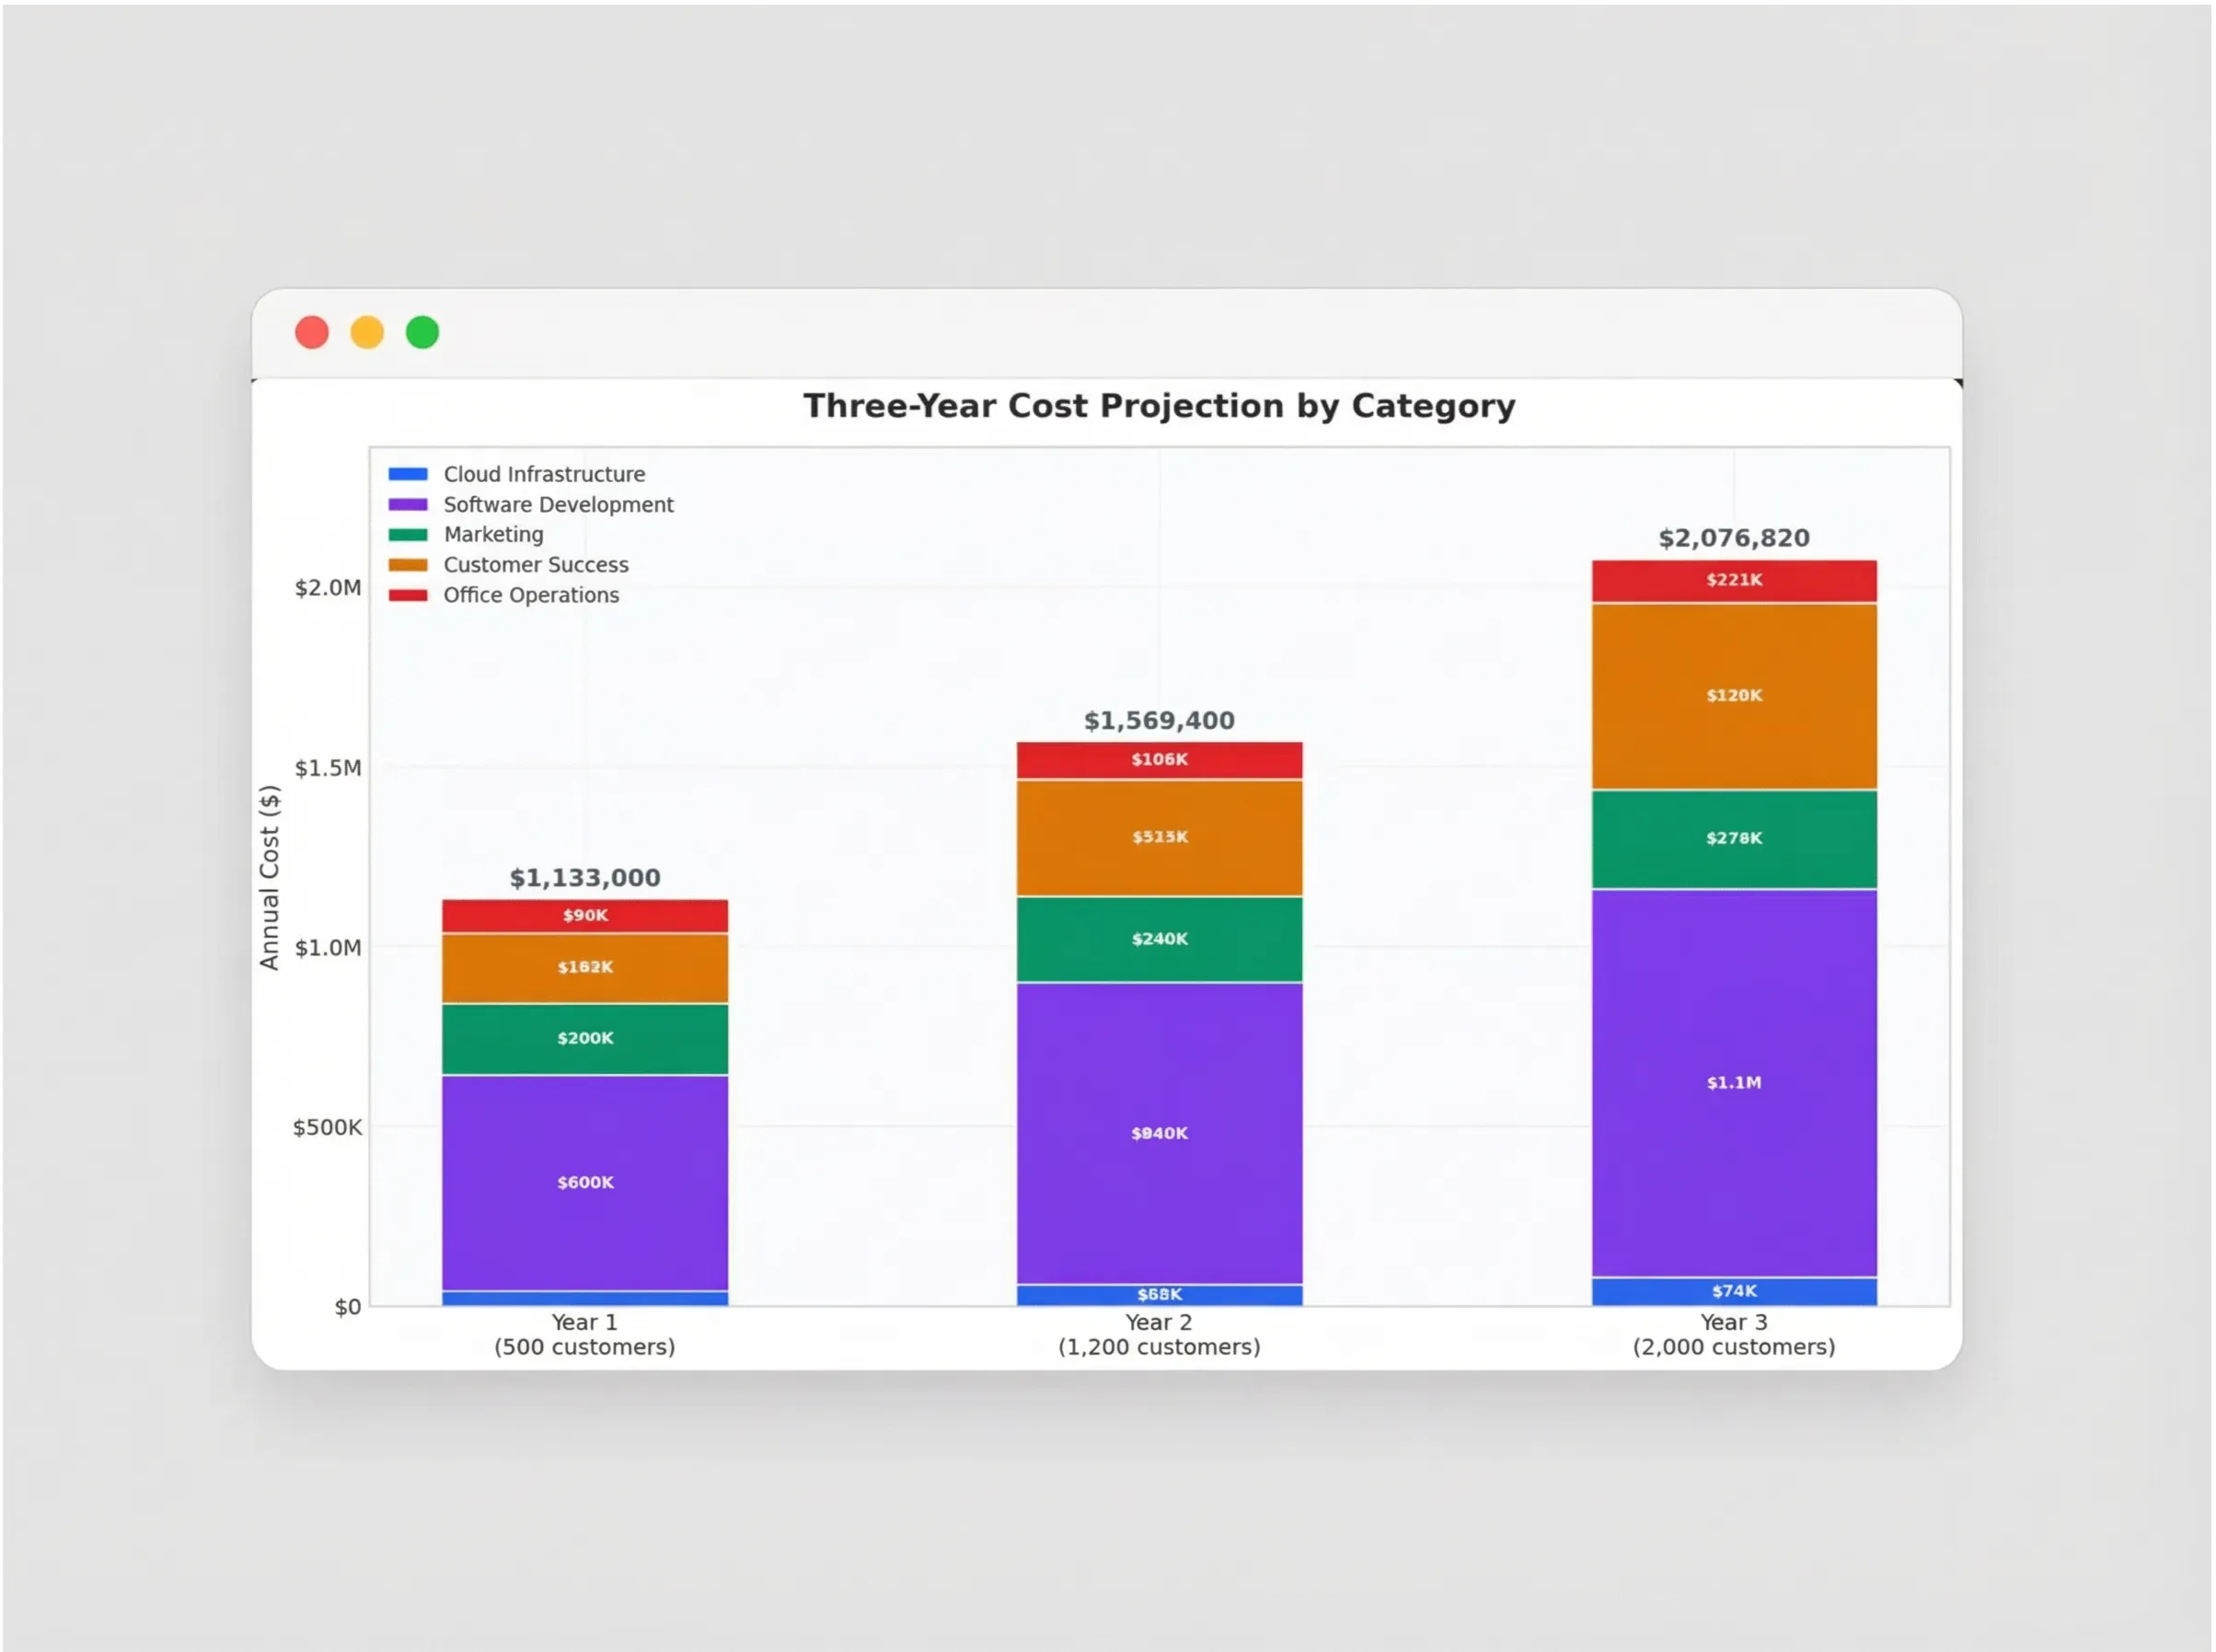Image resolution: width=2216 pixels, height=1652 pixels.
Task: Click the Year 3 $74K Cloud Infrastructure segment
Action: (1733, 1291)
